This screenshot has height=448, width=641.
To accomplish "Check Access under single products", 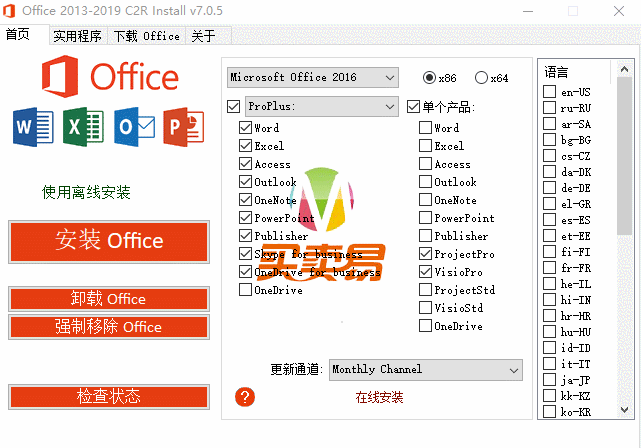I will [x=426, y=164].
